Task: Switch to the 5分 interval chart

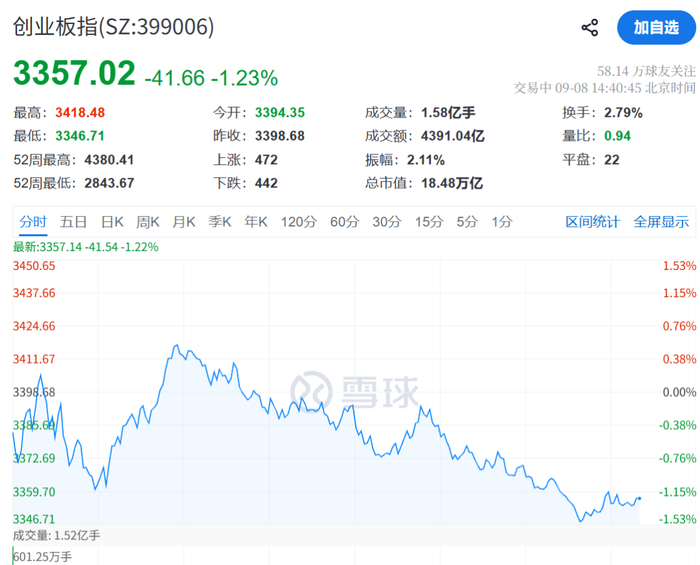Action: click(x=467, y=221)
